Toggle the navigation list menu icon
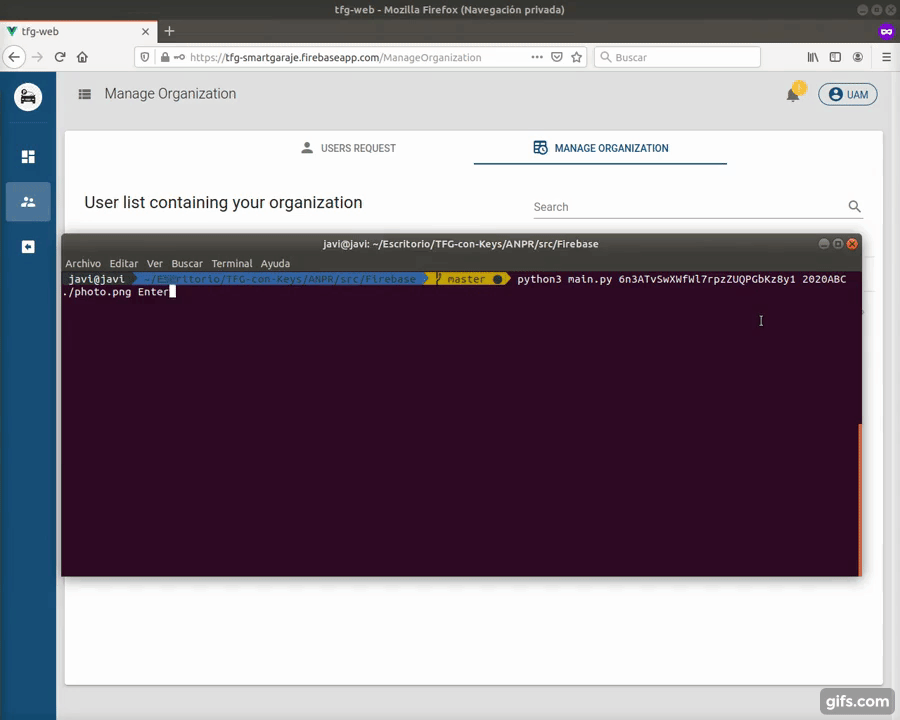The image size is (900, 720). tap(85, 94)
